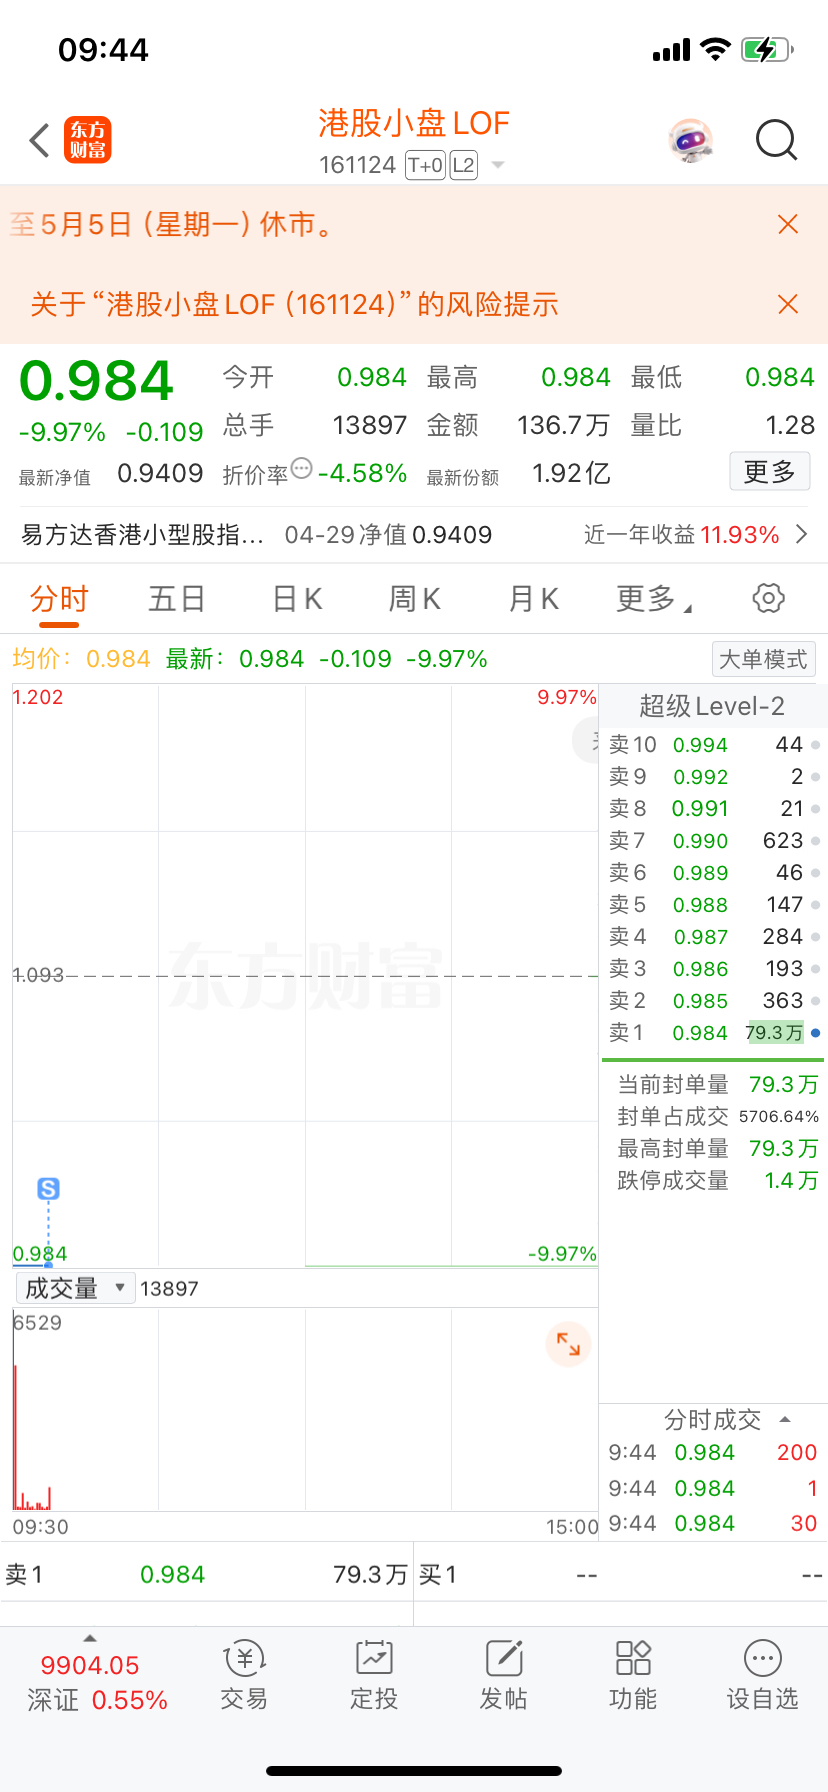Image resolution: width=828 pixels, height=1792 pixels.
Task: Select the 卖9 0.992 order row
Action: coord(713,777)
